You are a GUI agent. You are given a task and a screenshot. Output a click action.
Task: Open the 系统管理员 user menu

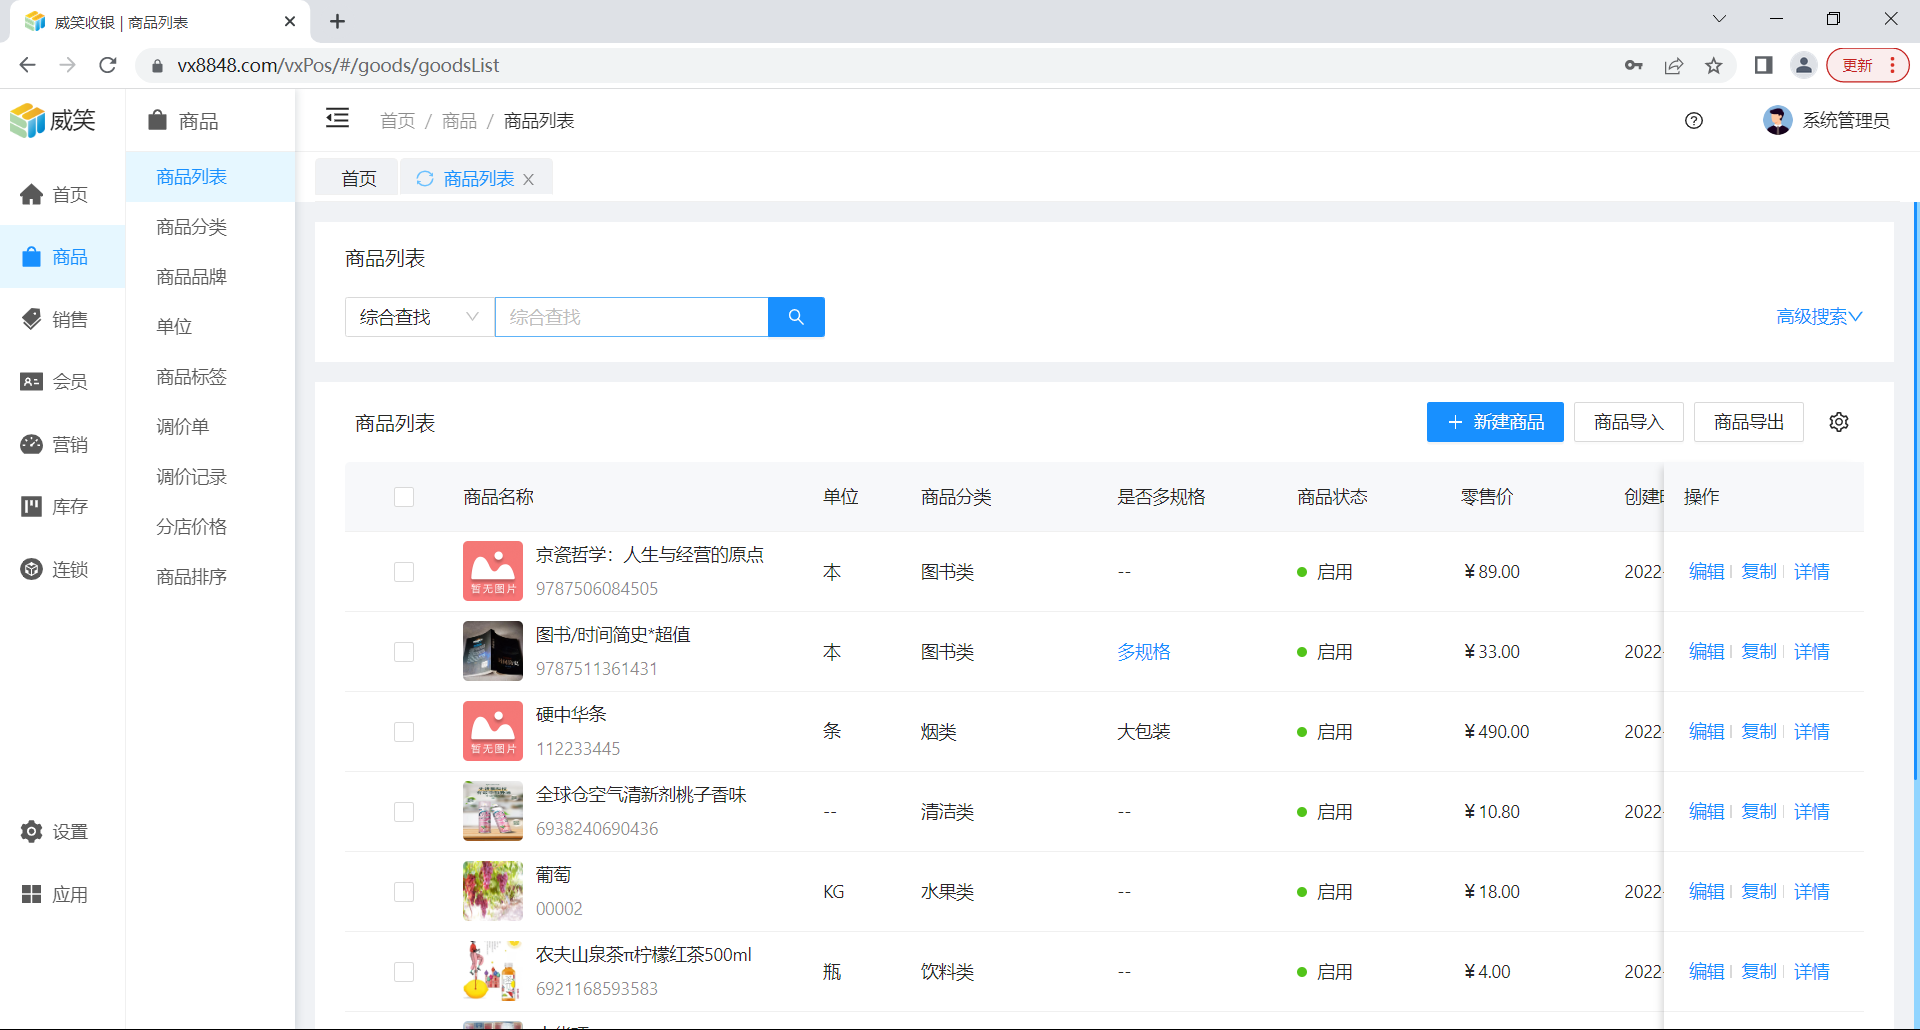pos(1827,121)
